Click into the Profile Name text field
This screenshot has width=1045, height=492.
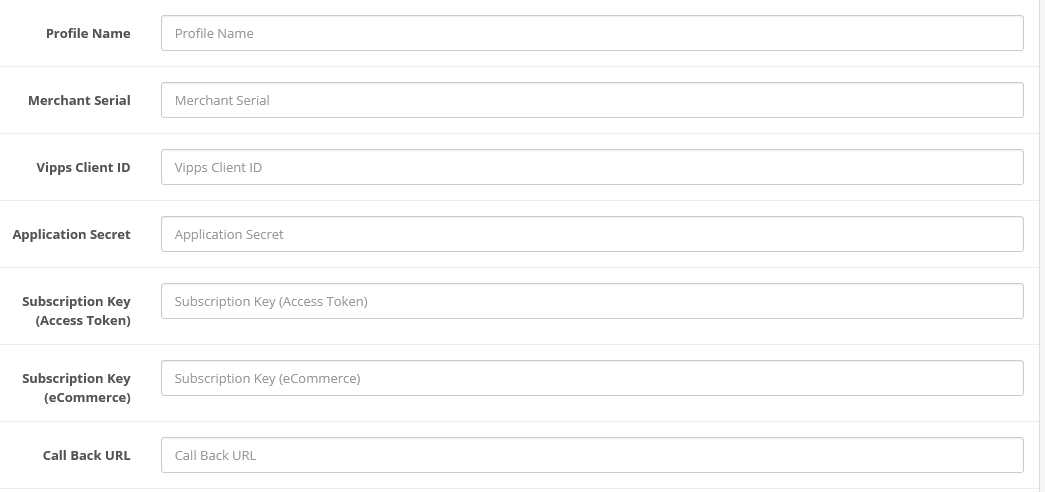[592, 33]
